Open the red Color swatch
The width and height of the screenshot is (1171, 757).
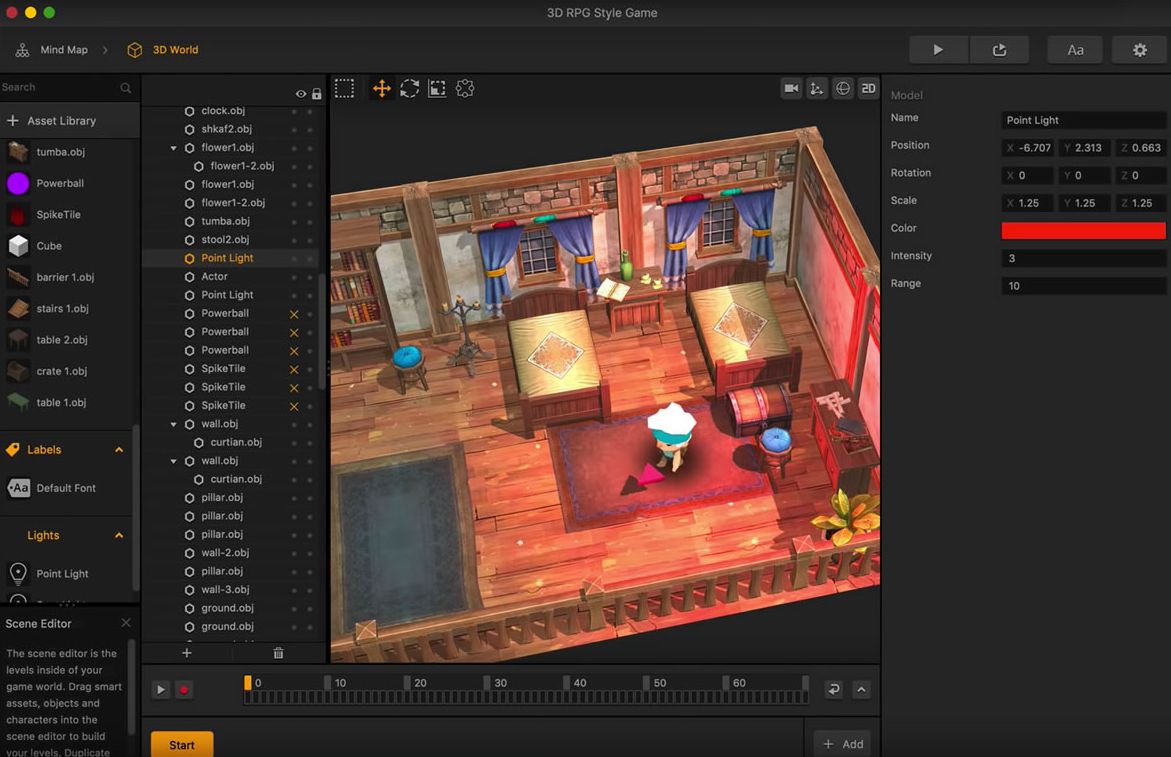[1083, 231]
